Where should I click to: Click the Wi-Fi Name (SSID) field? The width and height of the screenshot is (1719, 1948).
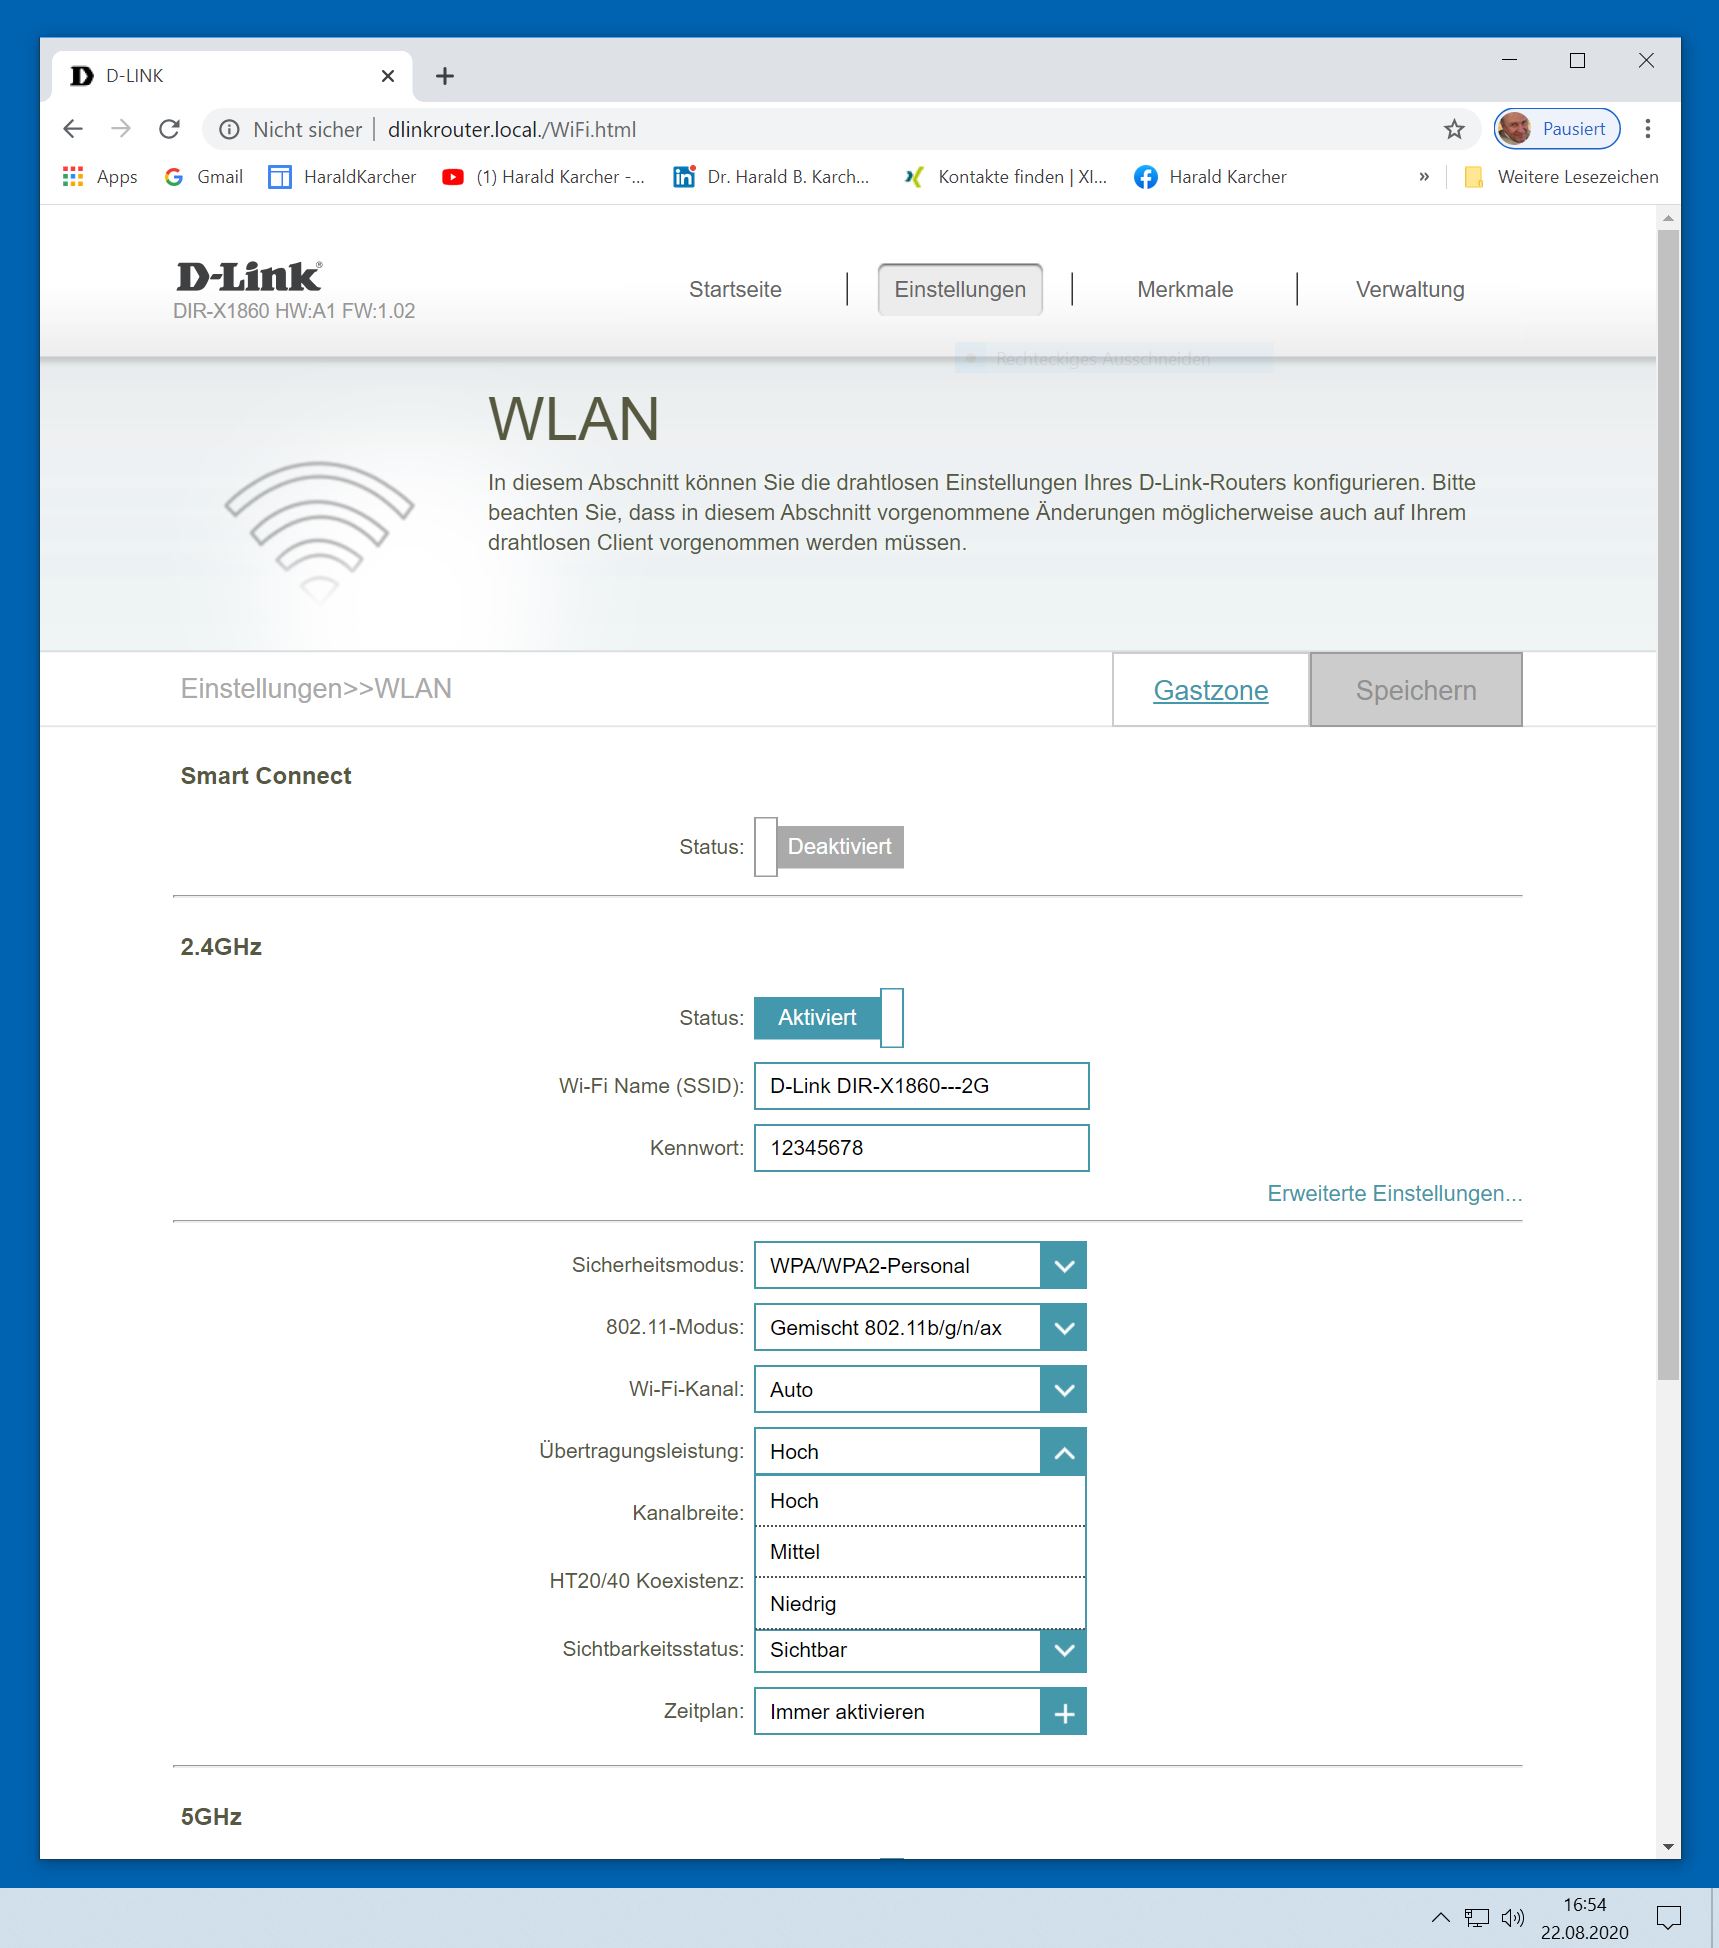[x=921, y=1086]
